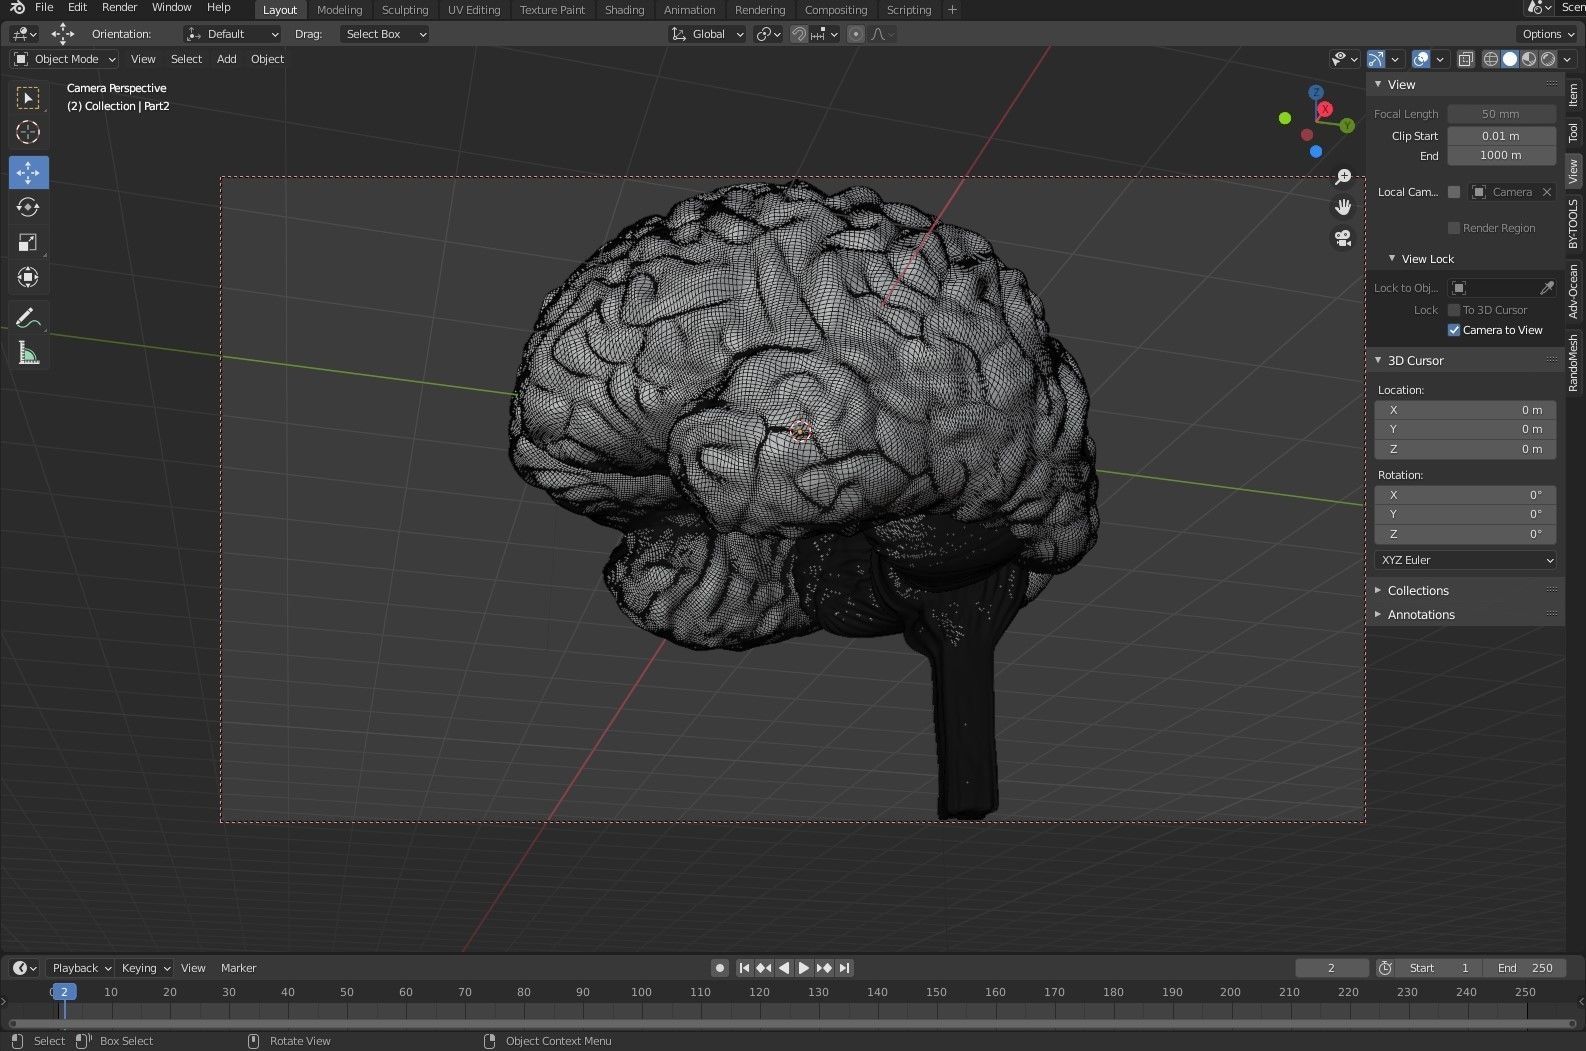Collapse the View panel
The width and height of the screenshot is (1586, 1051).
tap(1378, 85)
